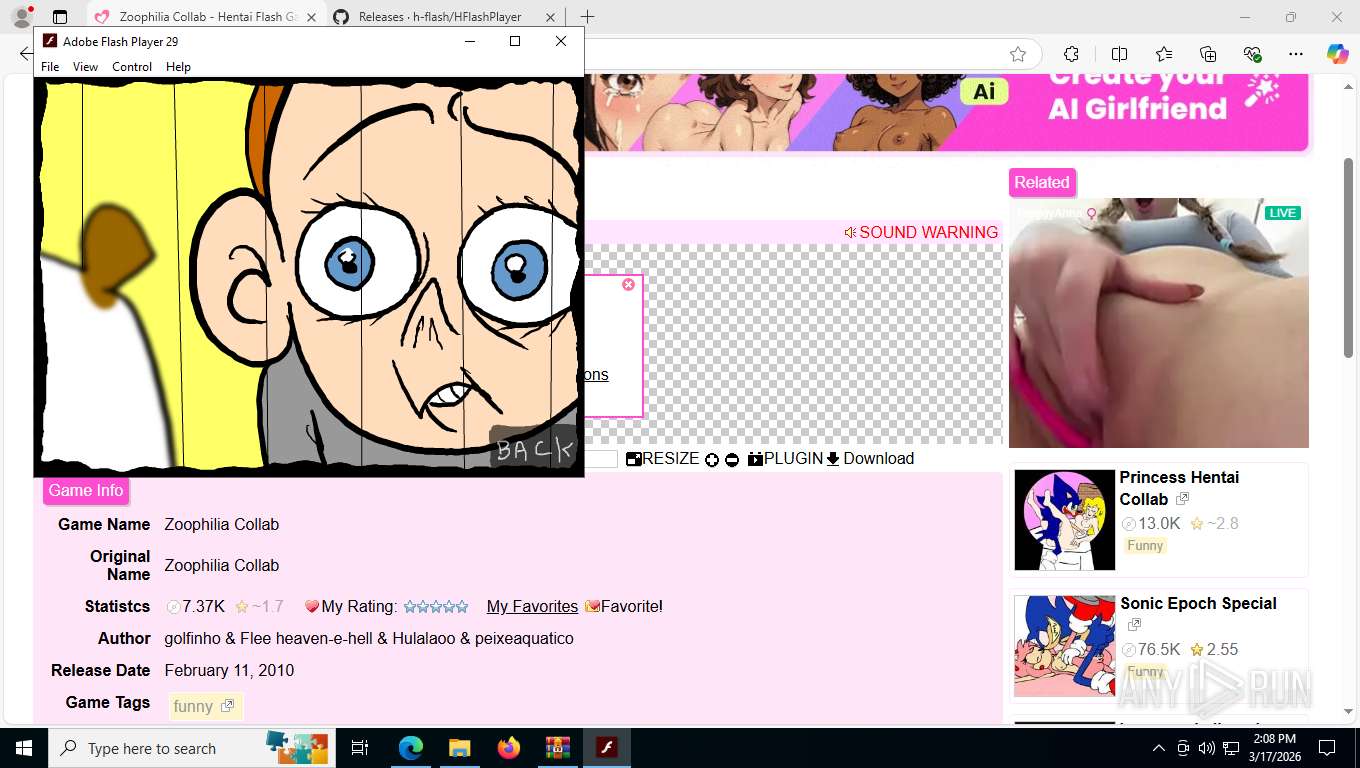Open the Collections icon in Edge
The width and height of the screenshot is (1360, 768).
[1208, 54]
